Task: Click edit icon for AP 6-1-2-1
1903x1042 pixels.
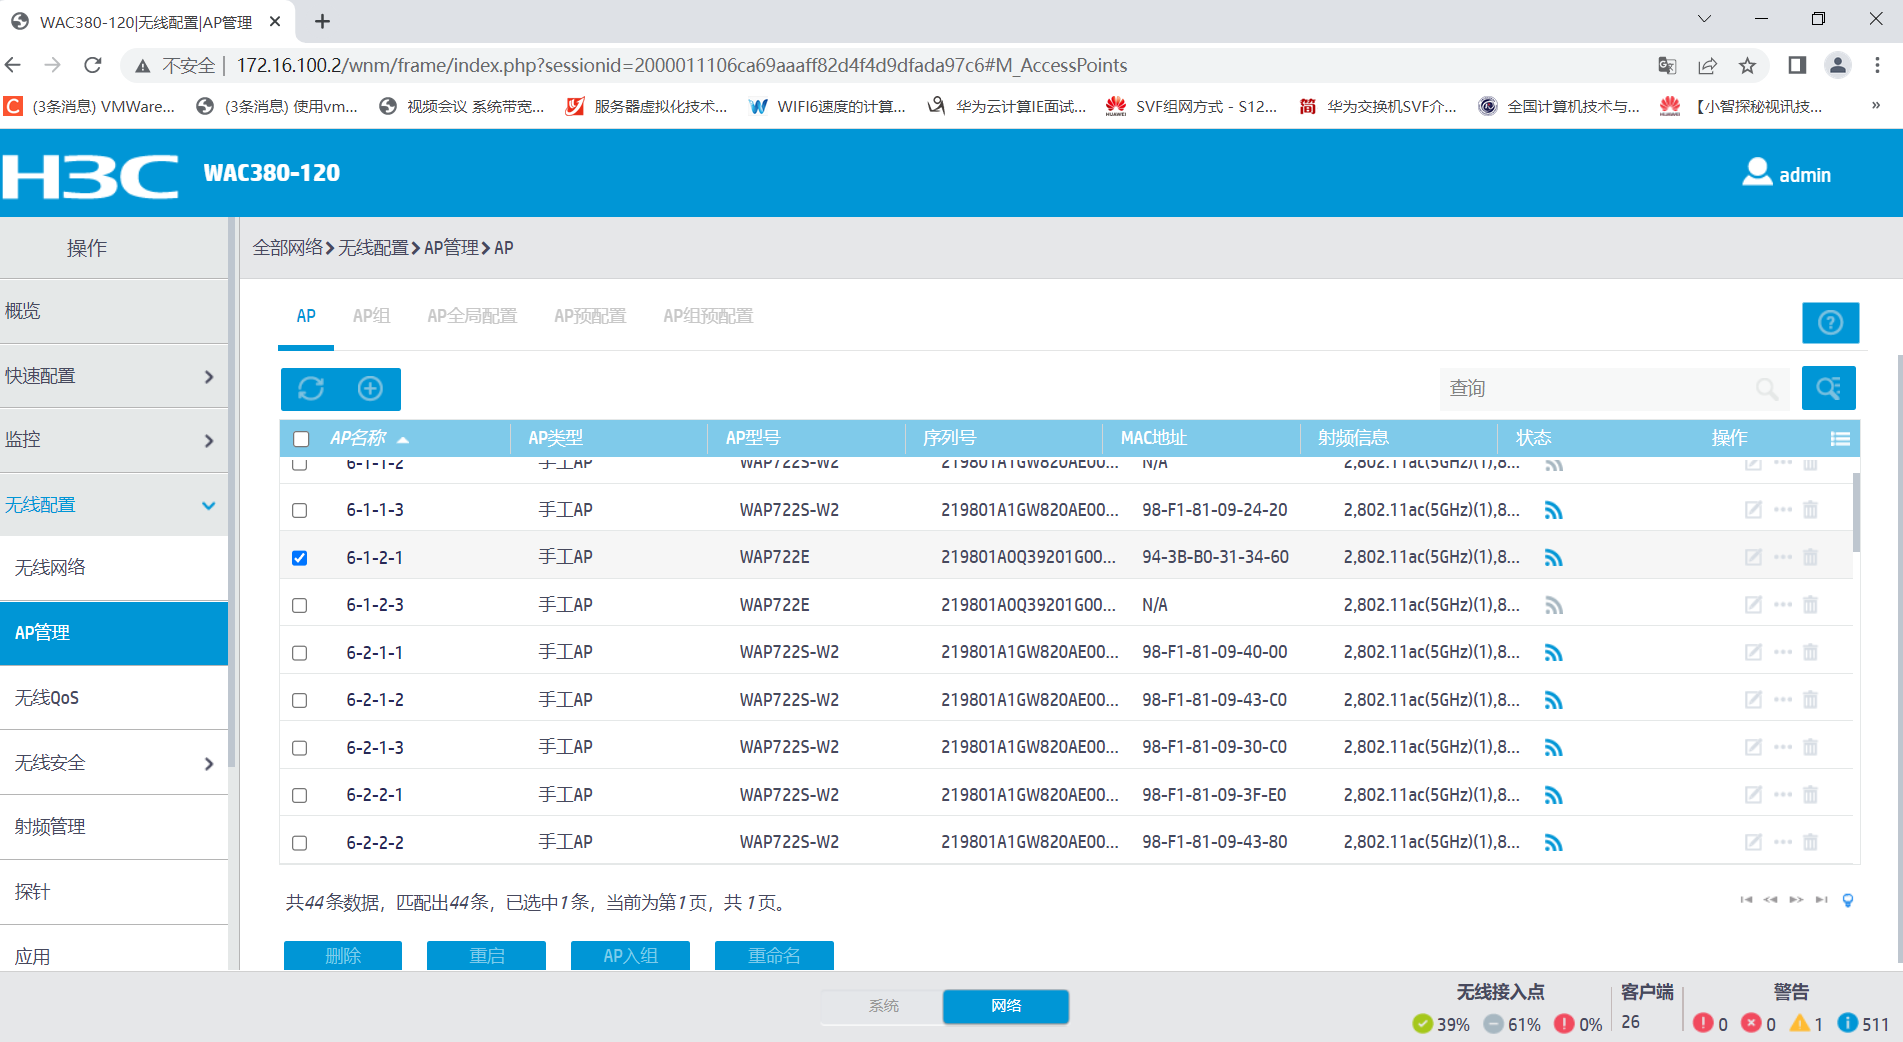Action: (x=1753, y=557)
